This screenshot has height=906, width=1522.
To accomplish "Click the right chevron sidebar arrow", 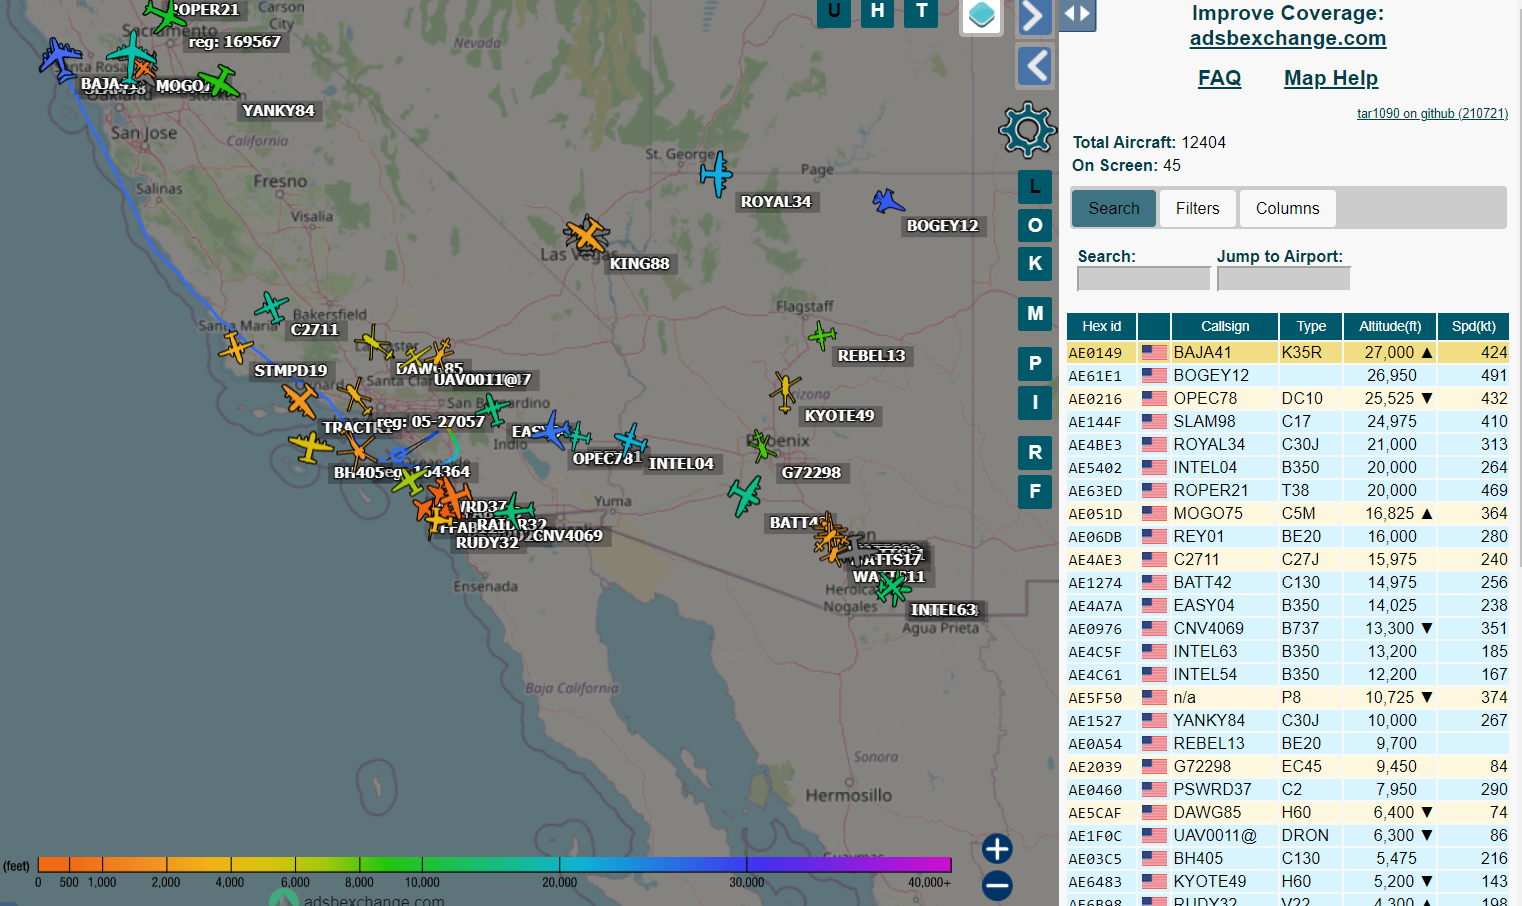I will click(x=1035, y=17).
